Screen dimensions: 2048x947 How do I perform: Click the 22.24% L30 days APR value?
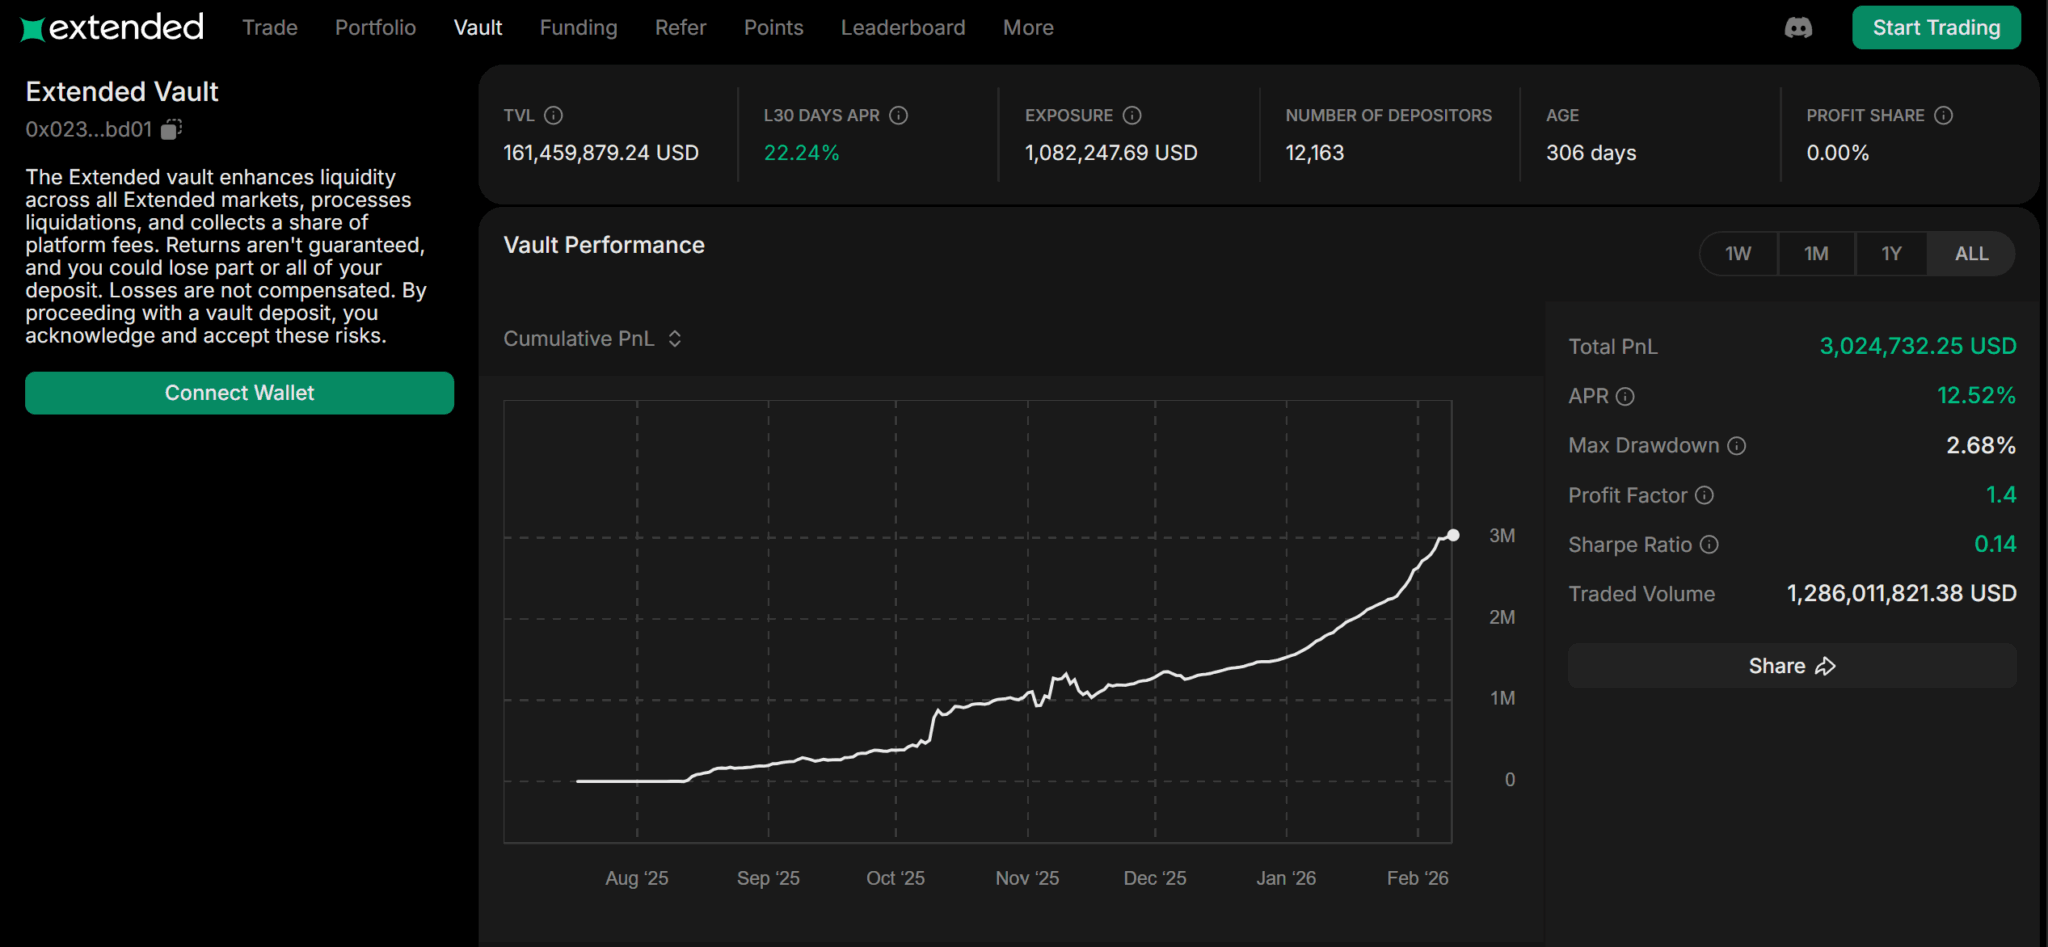pyautogui.click(x=801, y=153)
